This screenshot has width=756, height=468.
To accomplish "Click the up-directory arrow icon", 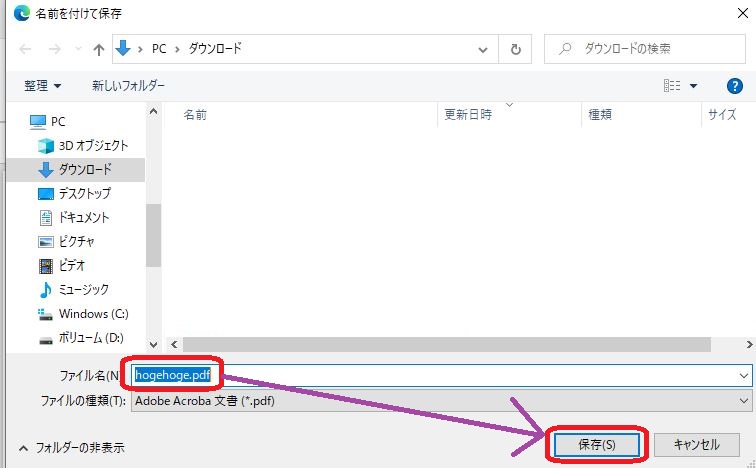I will [99, 48].
